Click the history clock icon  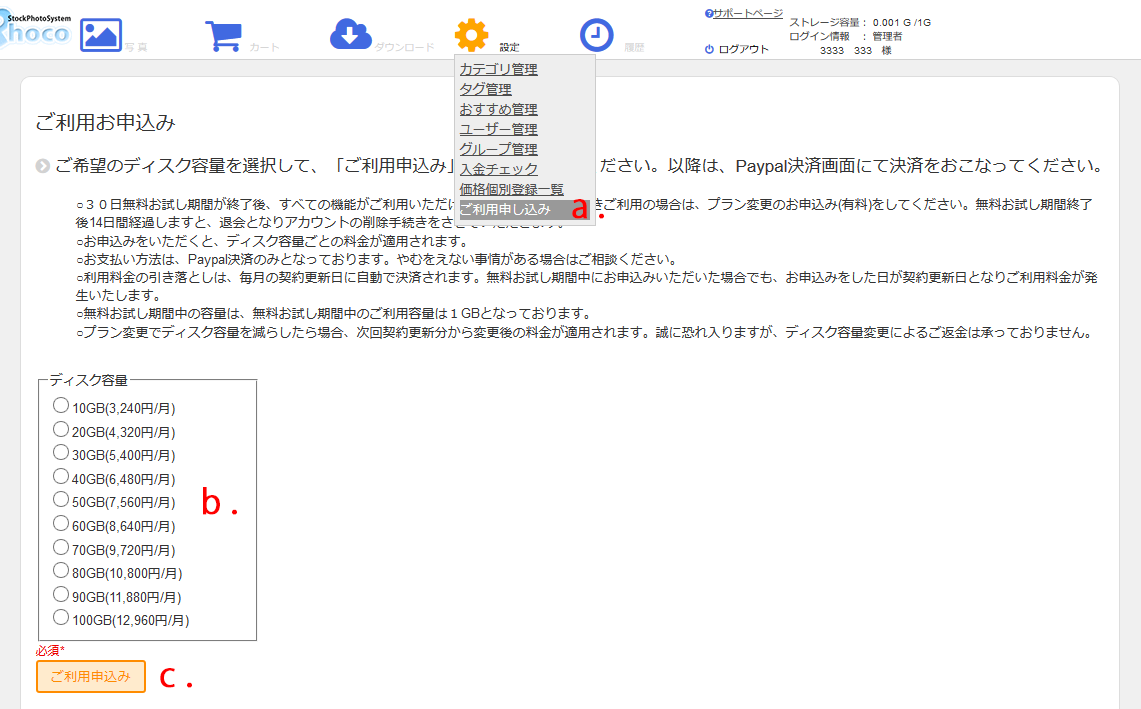pyautogui.click(x=596, y=35)
